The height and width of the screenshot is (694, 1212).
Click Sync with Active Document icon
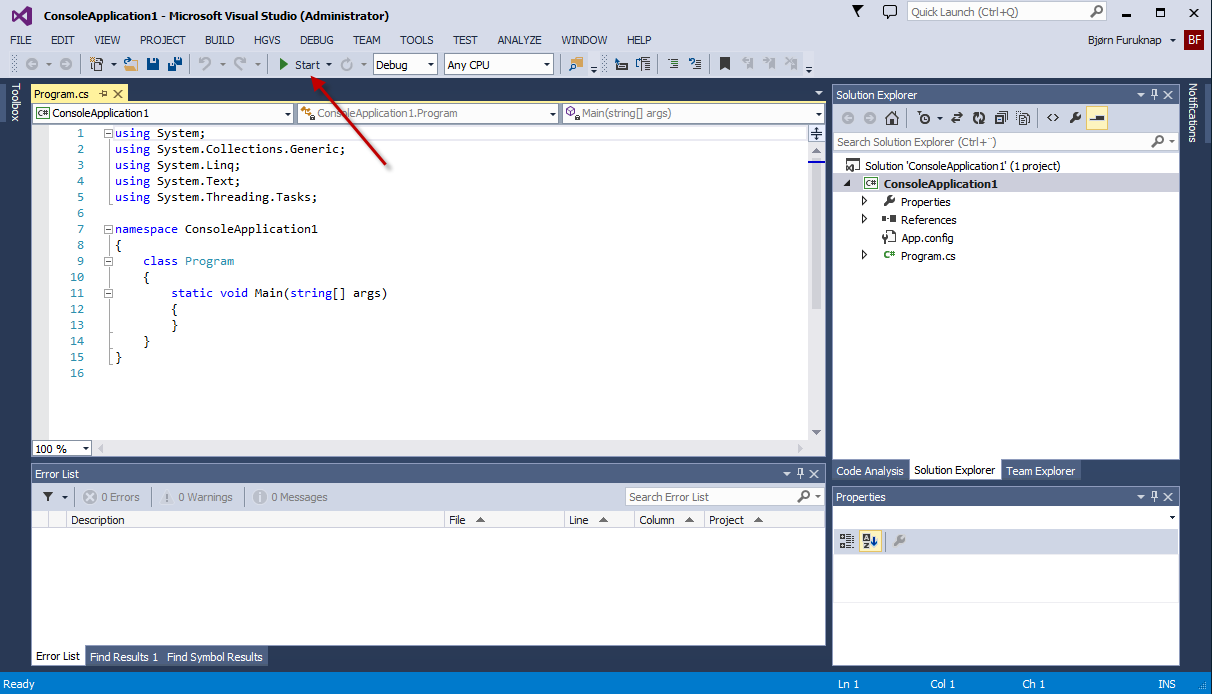(957, 118)
